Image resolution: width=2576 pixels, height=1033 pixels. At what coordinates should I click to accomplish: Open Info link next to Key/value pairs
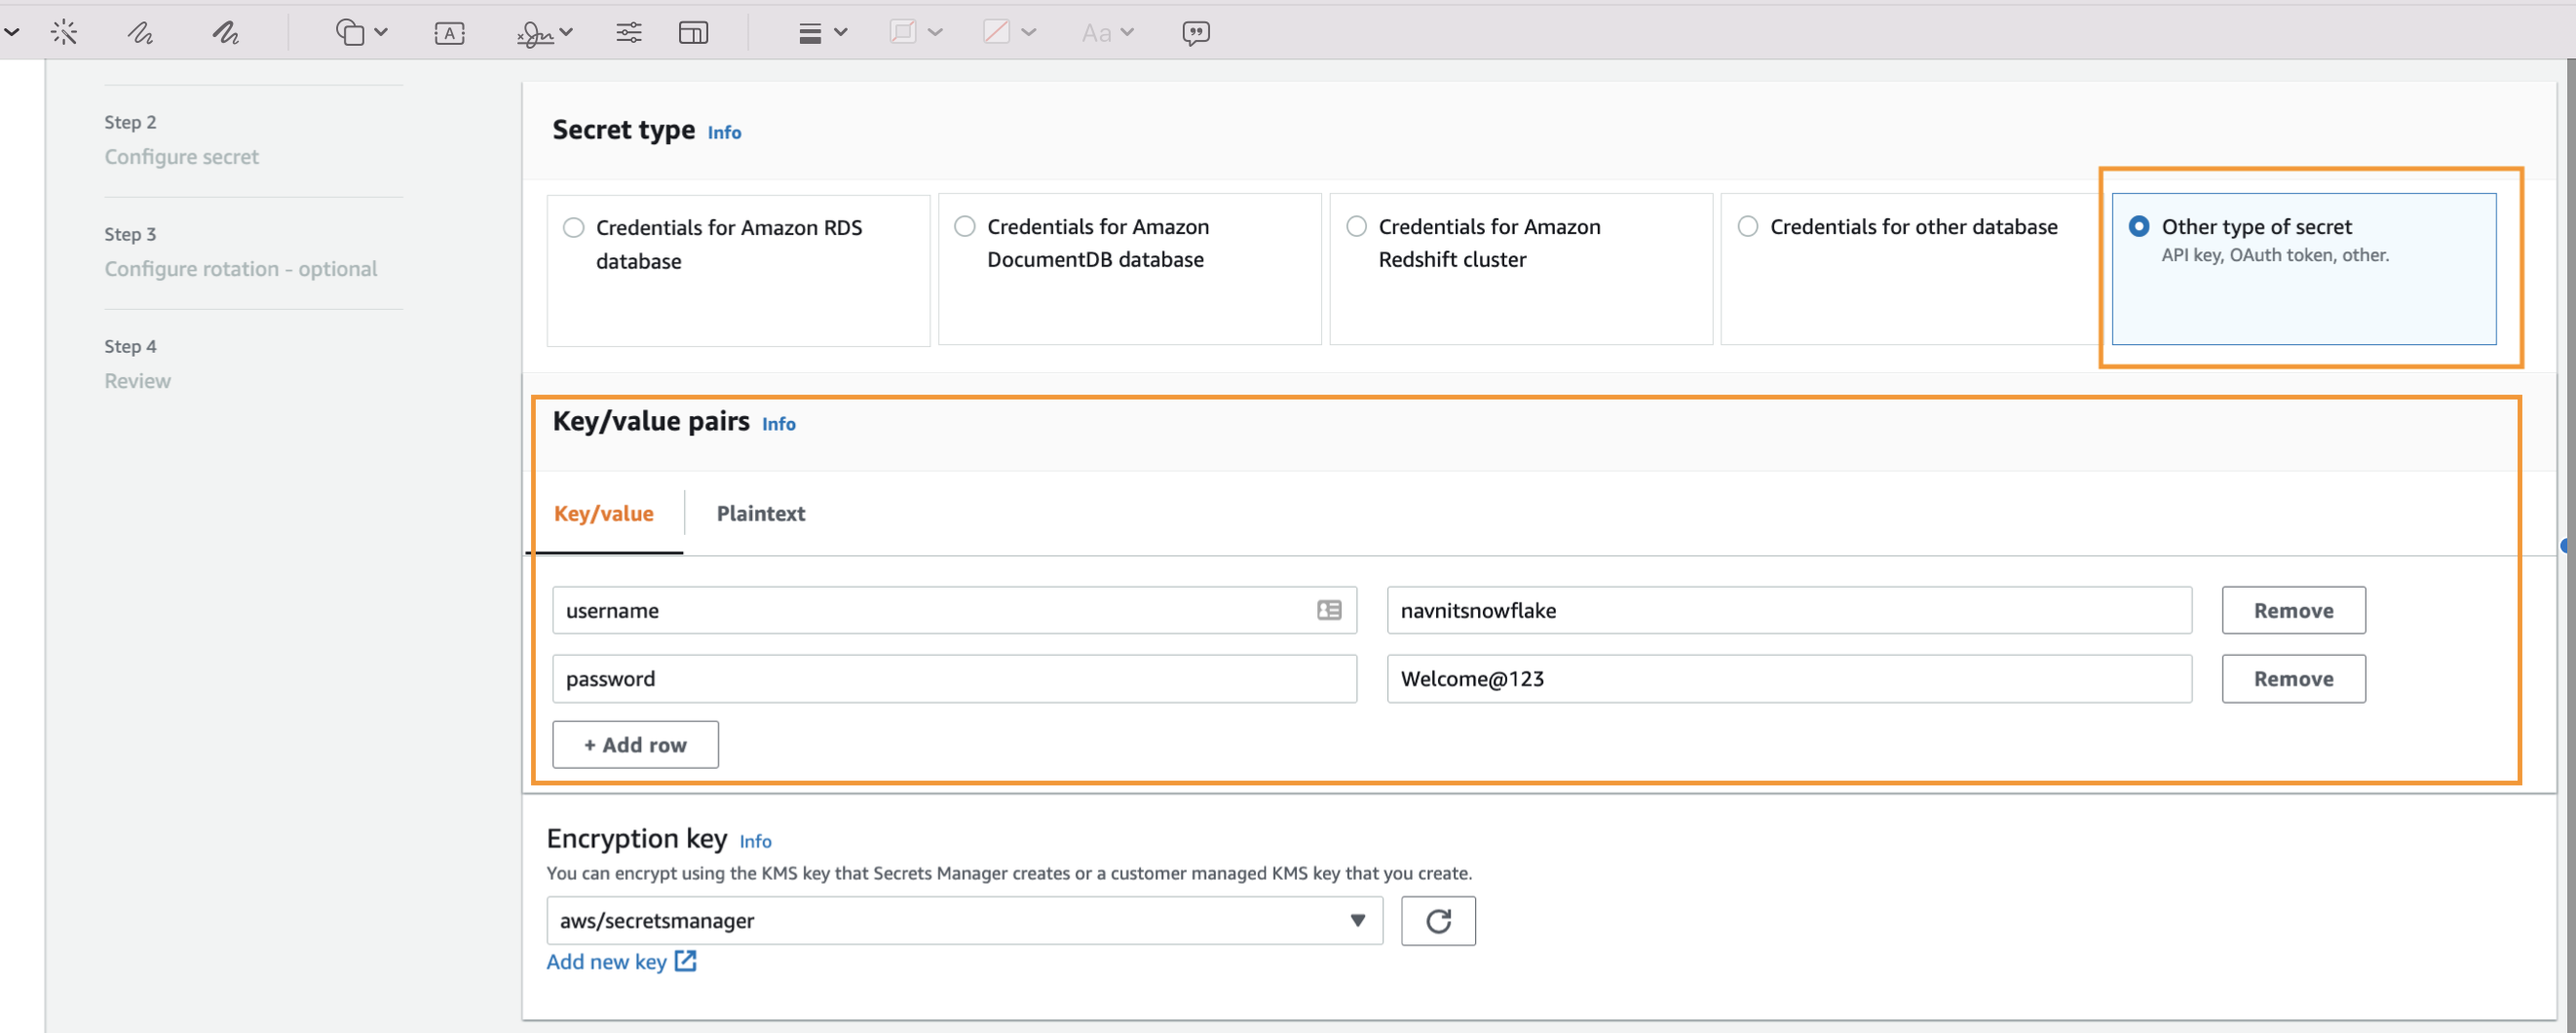click(779, 424)
